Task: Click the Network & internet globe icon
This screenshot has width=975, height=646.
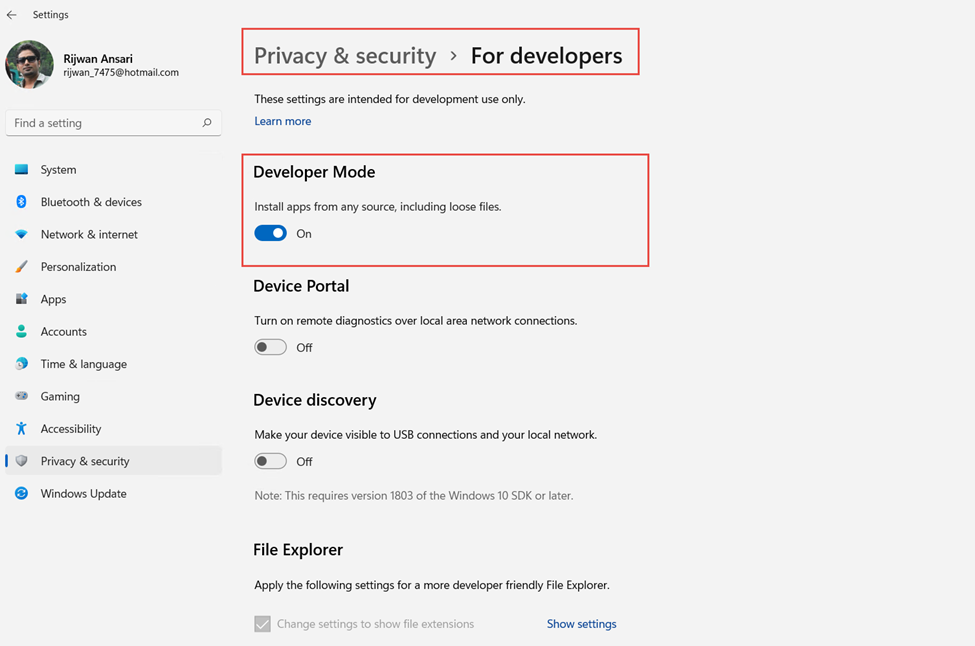Action: point(21,234)
